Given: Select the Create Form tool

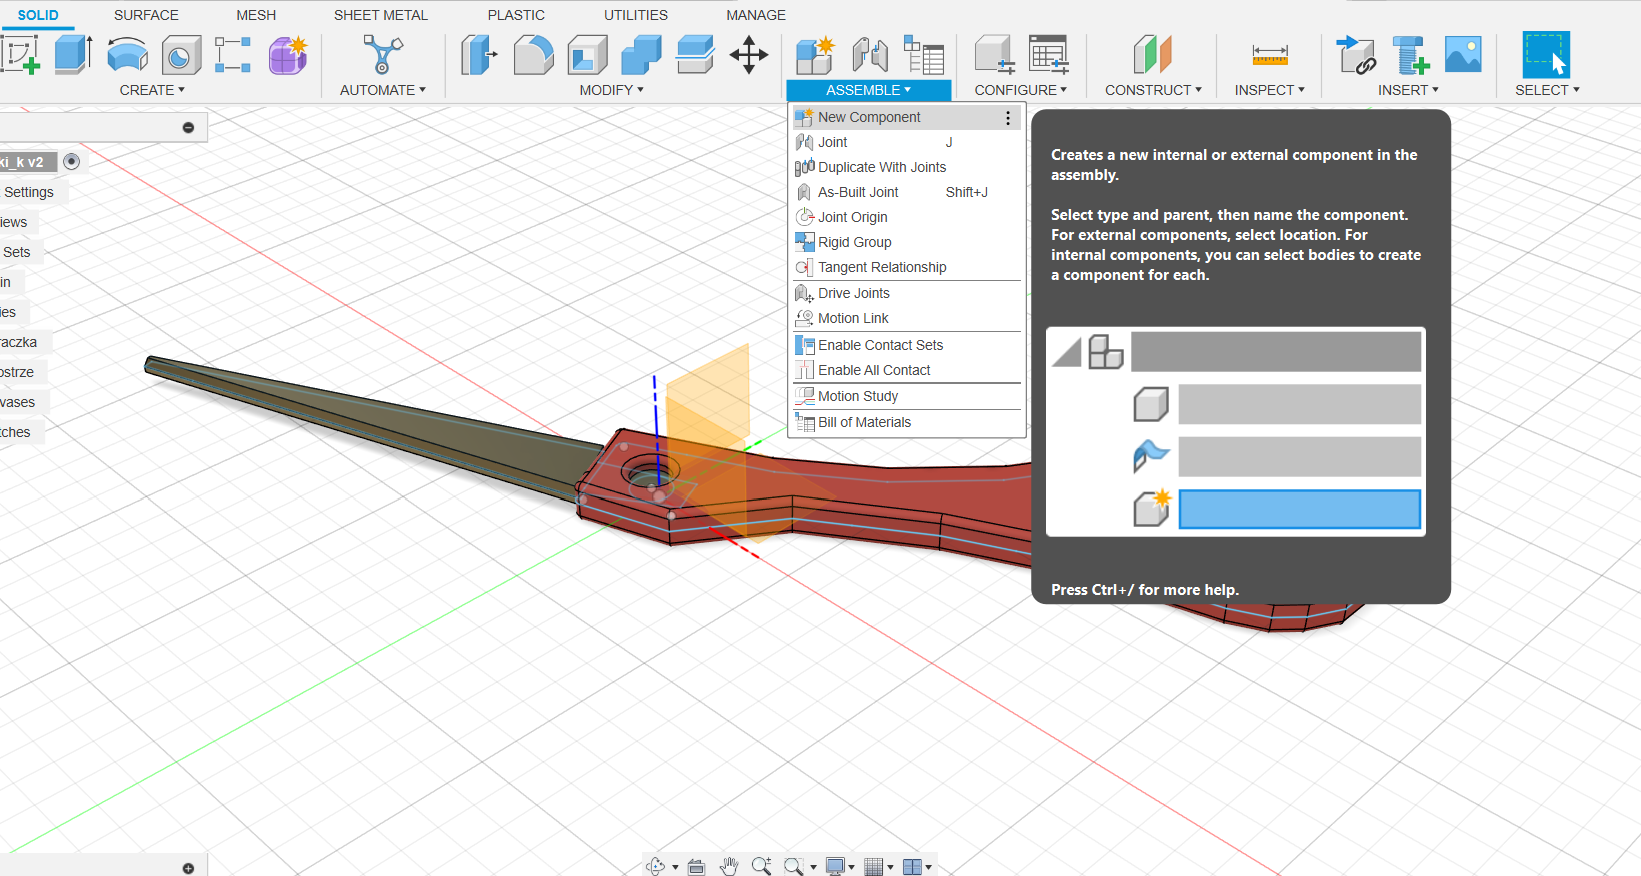Looking at the screenshot, I should pos(288,55).
